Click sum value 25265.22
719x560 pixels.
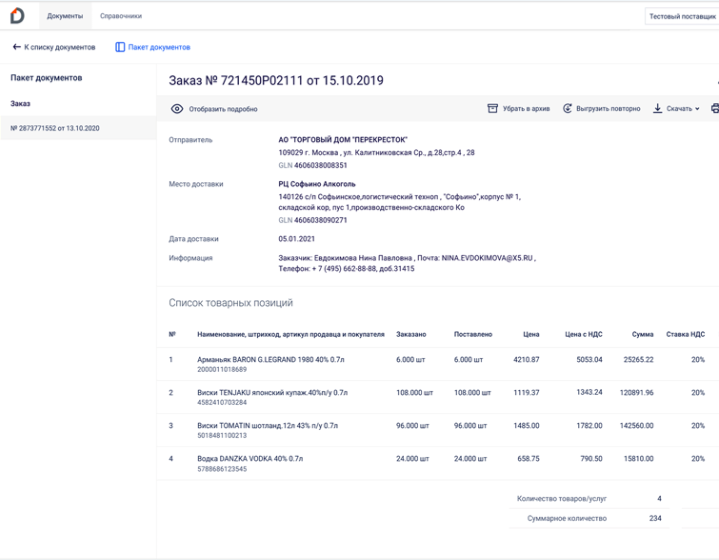point(638,360)
